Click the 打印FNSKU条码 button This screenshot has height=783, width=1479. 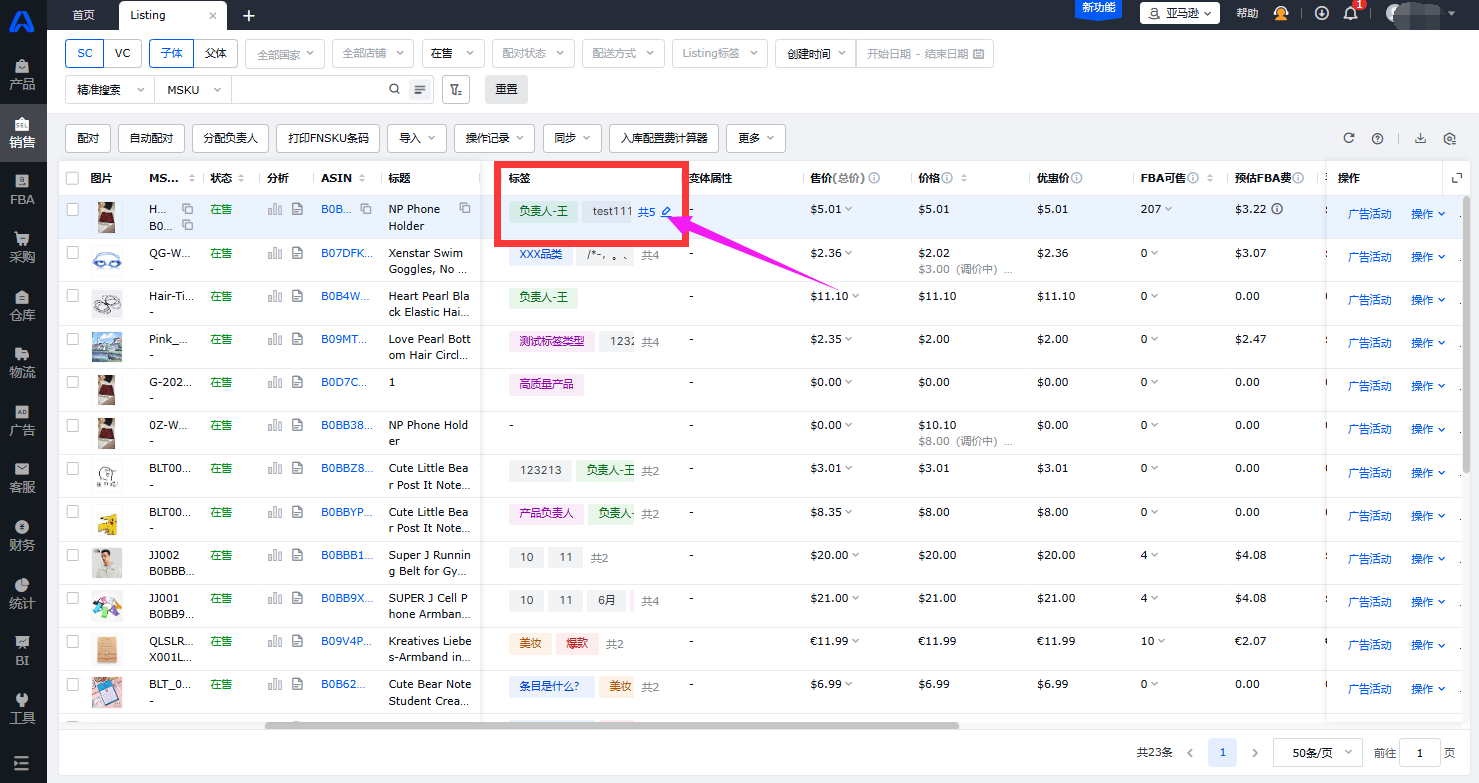pyautogui.click(x=328, y=138)
